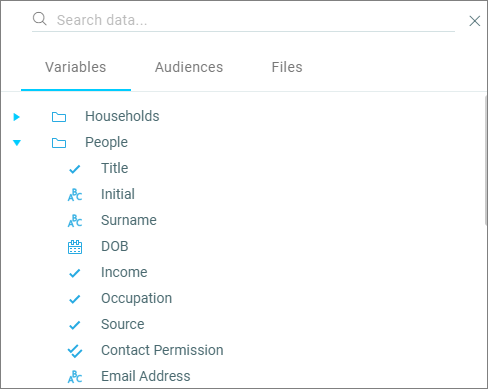
Task: Select the People folder label
Action: pos(106,142)
